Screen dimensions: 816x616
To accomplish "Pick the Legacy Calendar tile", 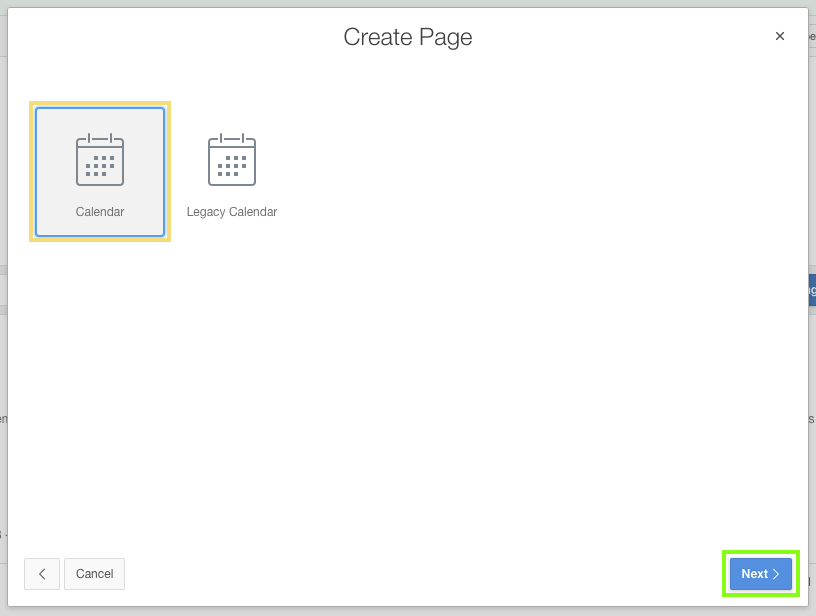I will pos(232,172).
